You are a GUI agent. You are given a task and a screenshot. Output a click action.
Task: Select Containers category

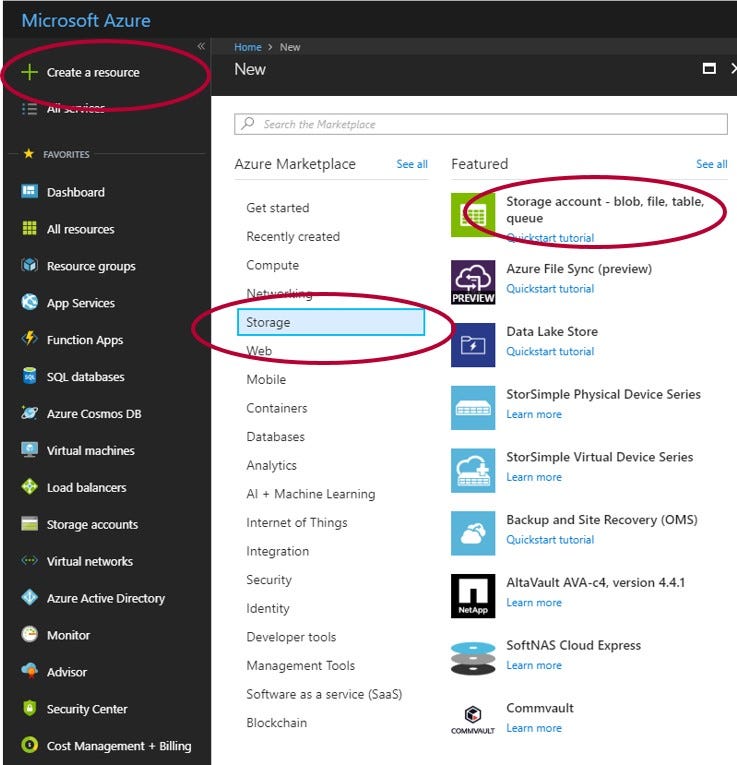[277, 408]
